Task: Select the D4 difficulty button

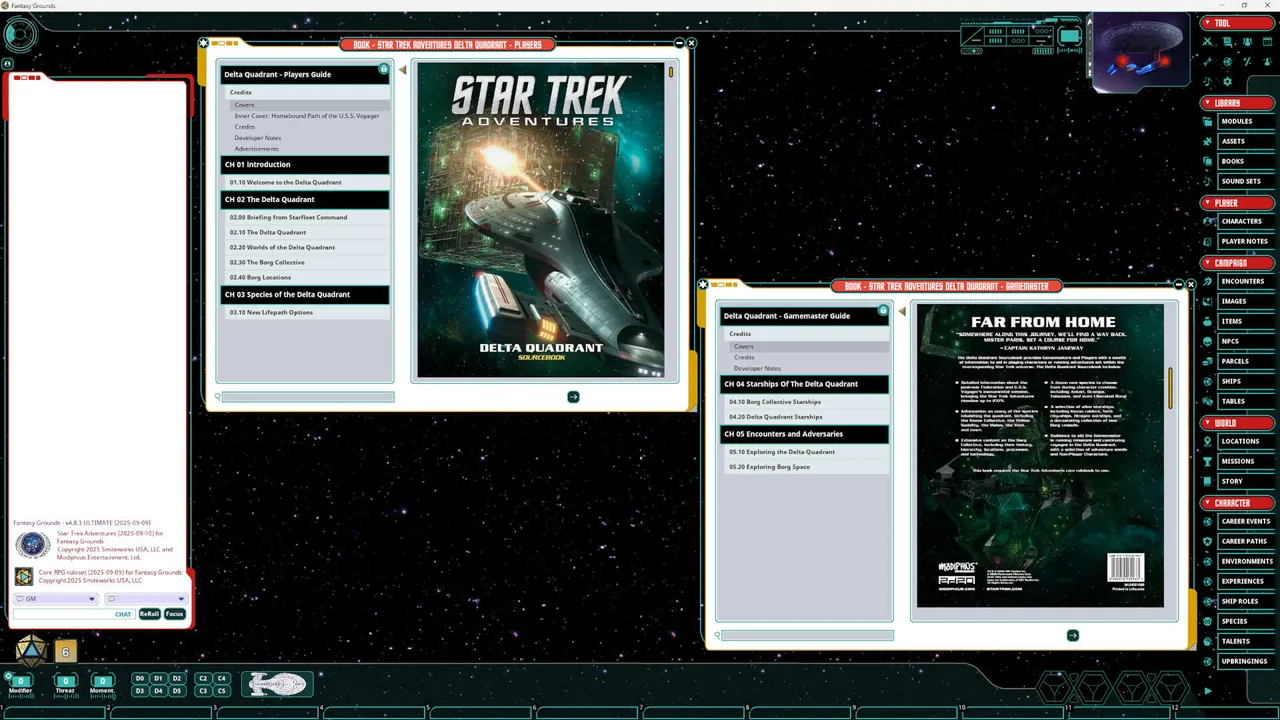Action: [x=158, y=691]
